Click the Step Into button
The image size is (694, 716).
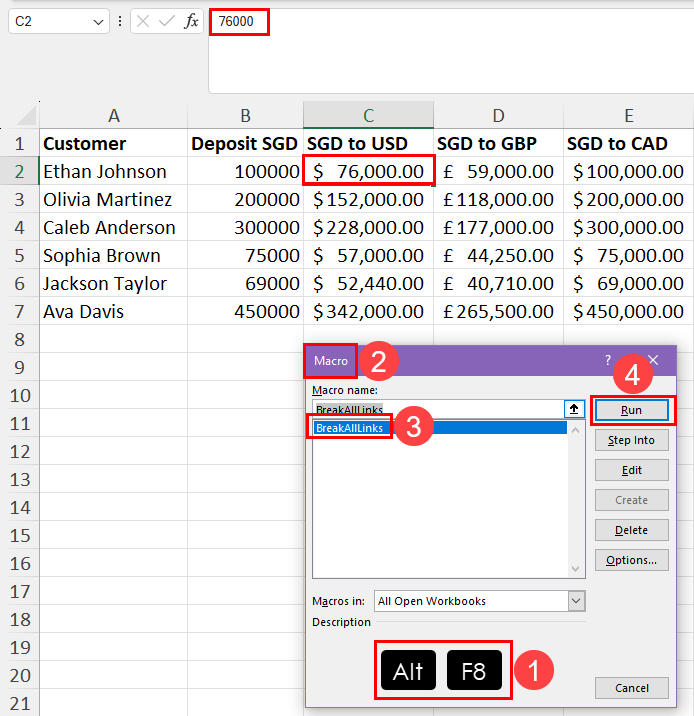(x=631, y=440)
